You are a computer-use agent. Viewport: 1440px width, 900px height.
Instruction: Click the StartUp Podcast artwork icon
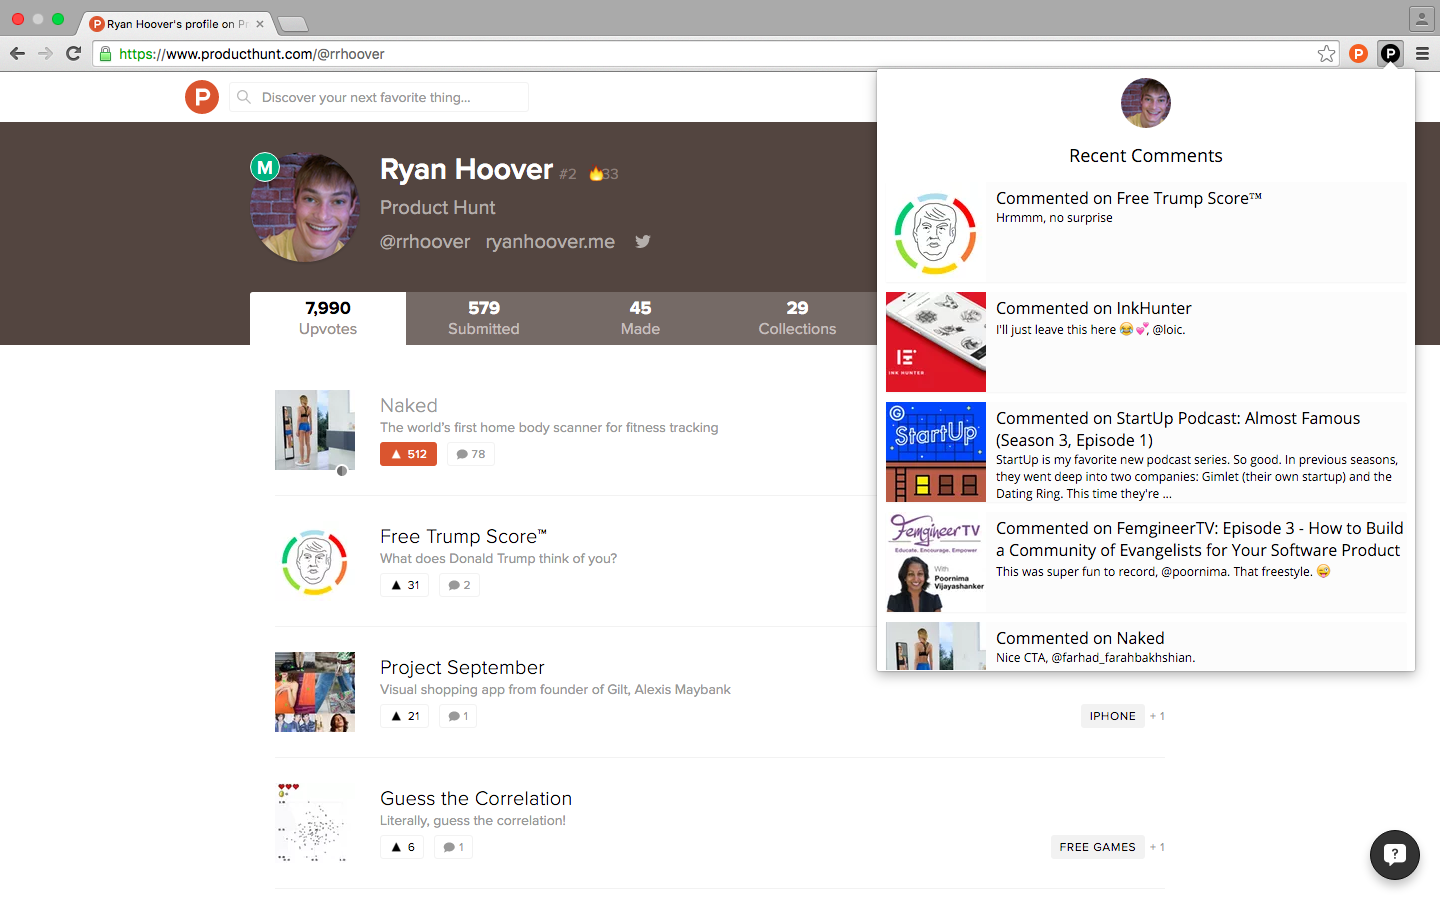pos(935,451)
